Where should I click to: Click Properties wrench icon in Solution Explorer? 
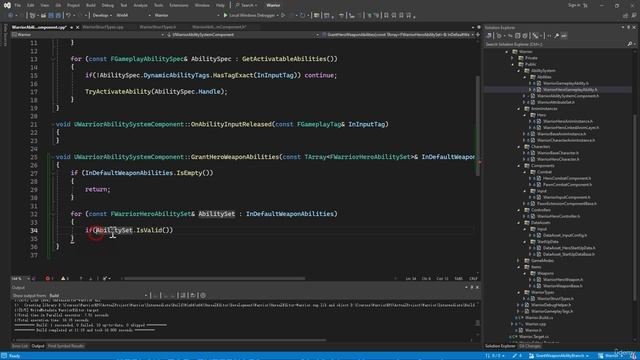pyautogui.click(x=556, y=36)
